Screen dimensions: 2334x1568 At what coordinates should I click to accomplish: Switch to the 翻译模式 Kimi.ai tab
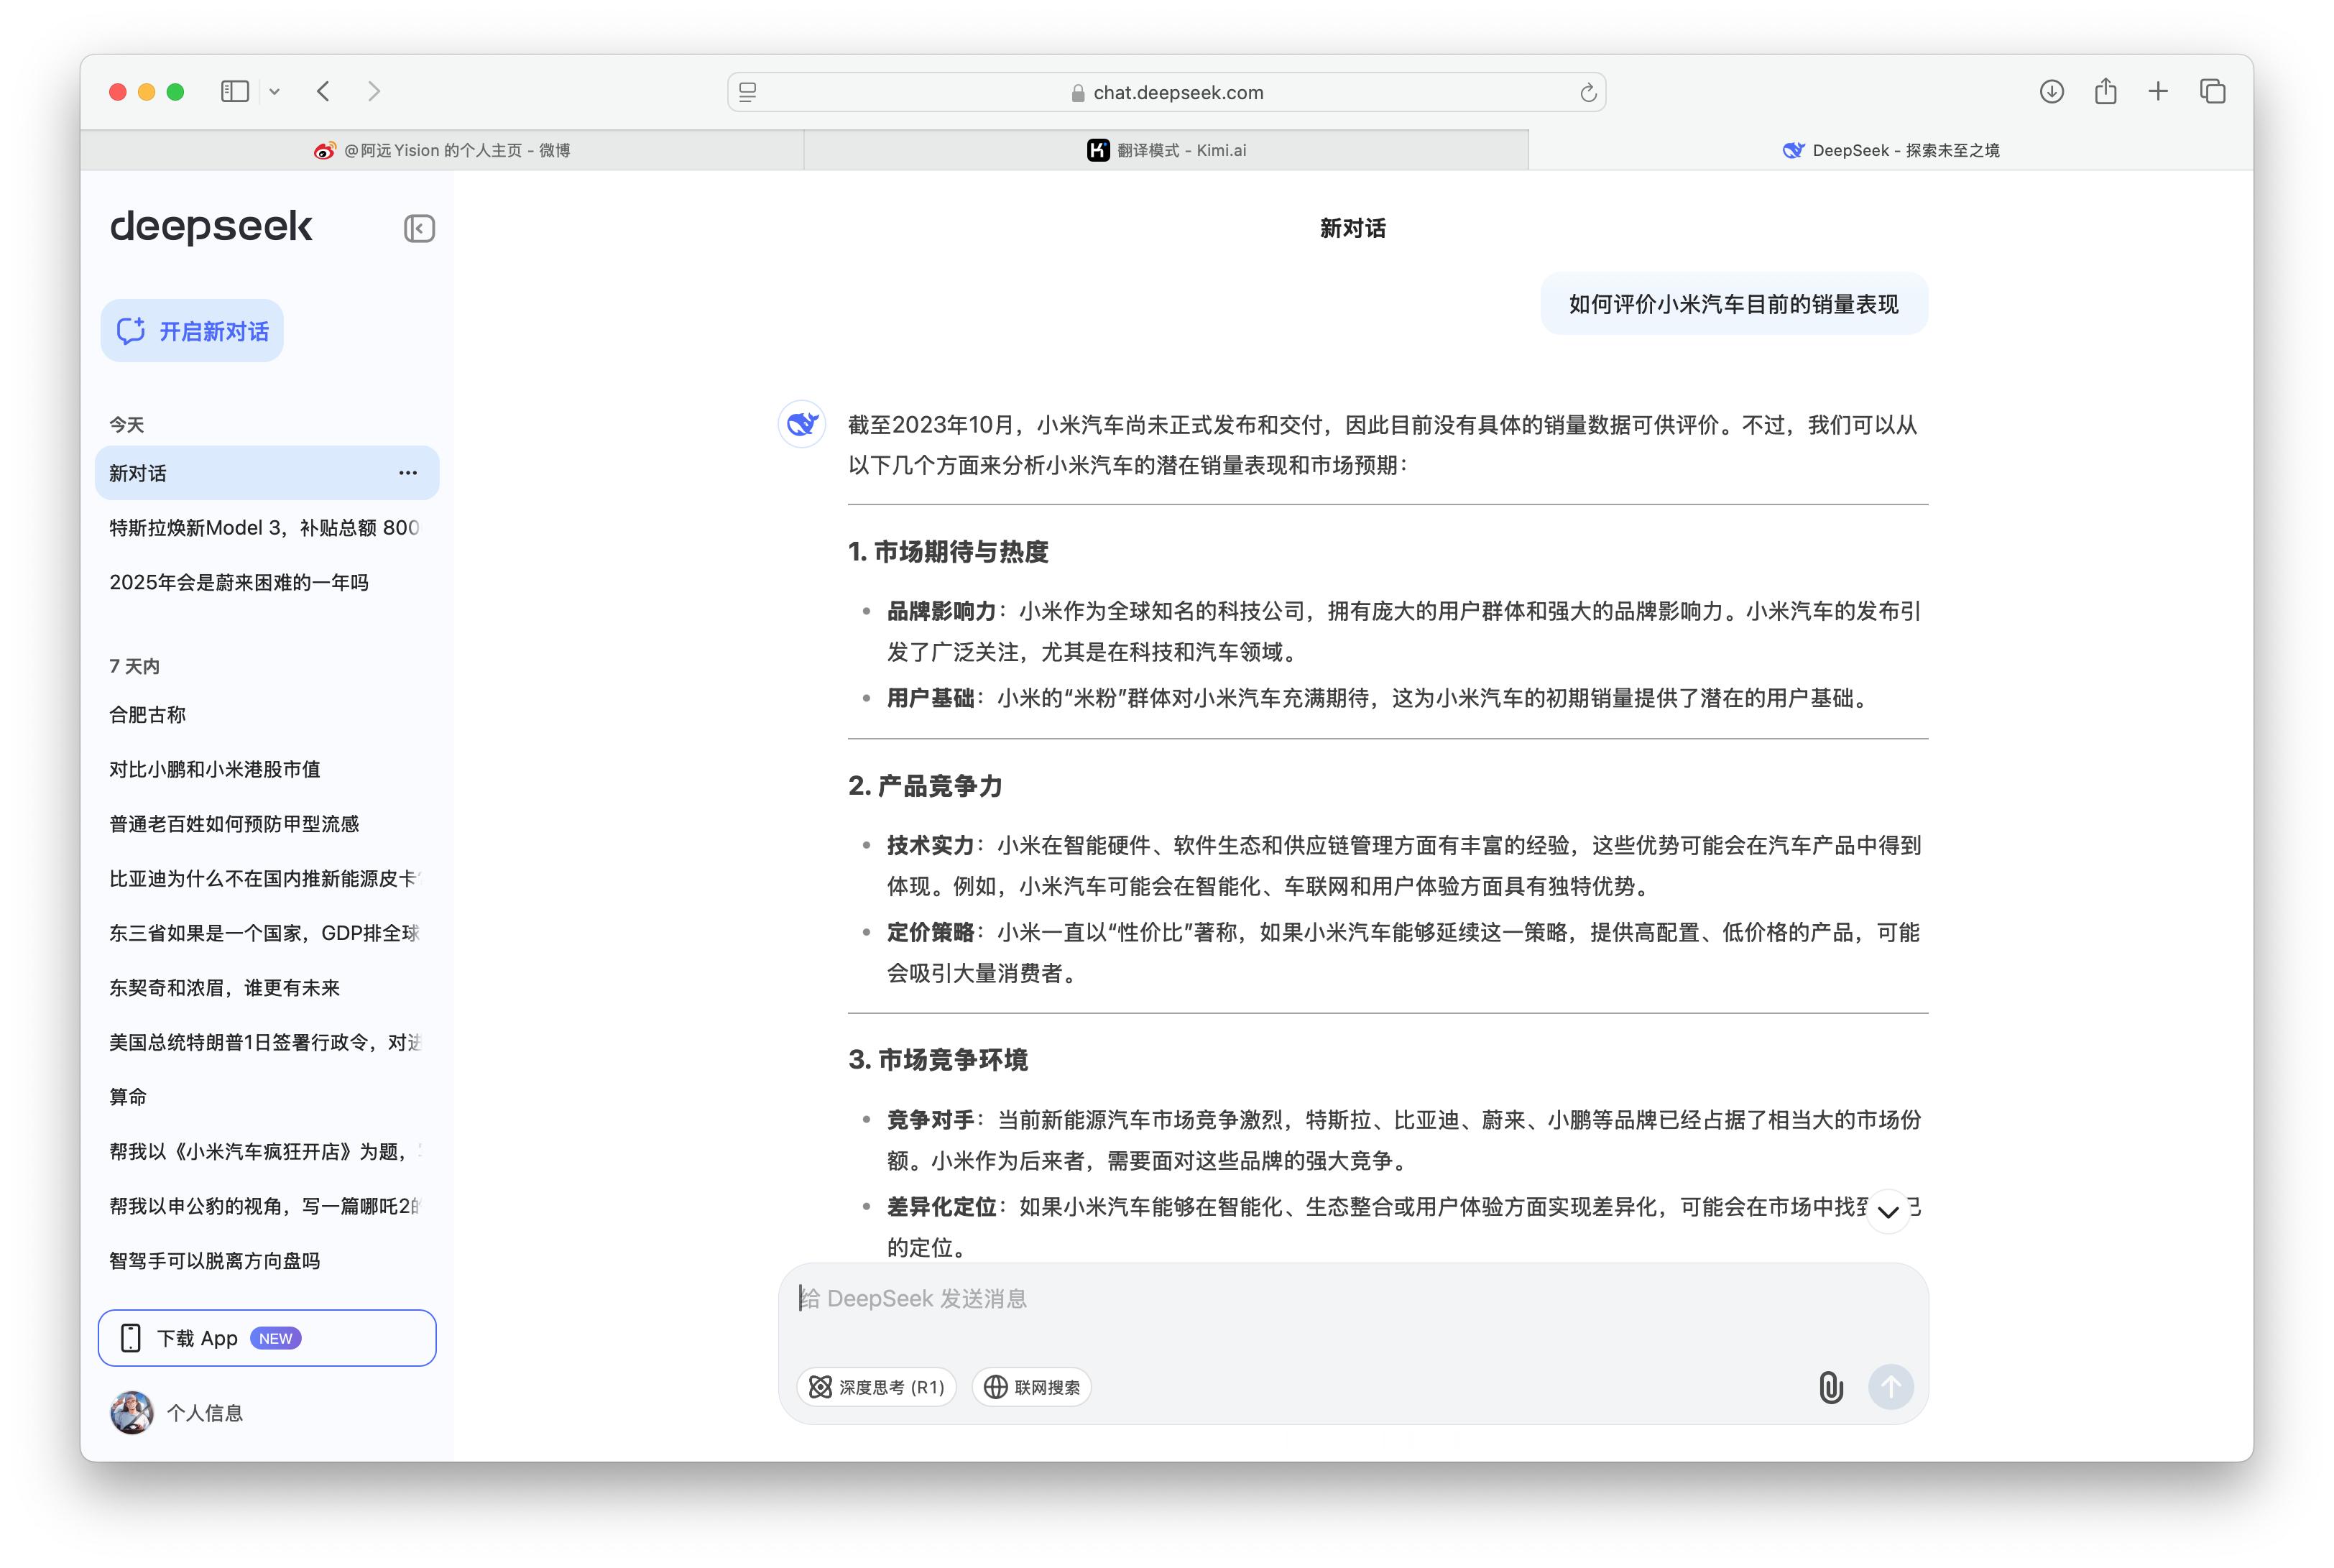pyautogui.click(x=1166, y=150)
